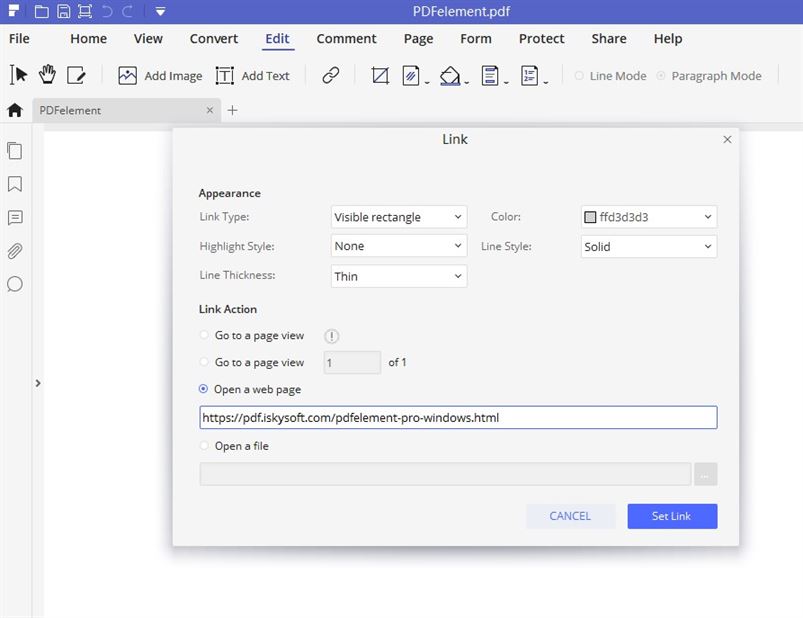
Task: Show the bookmarks sidebar panel
Action: click(15, 184)
